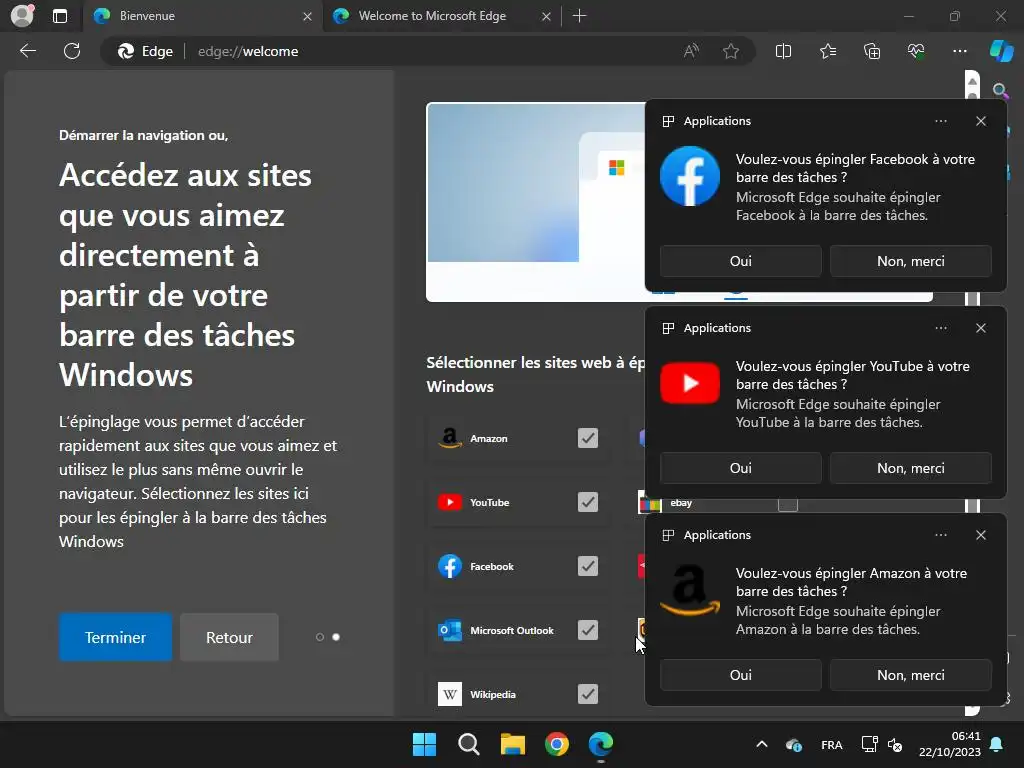Select the second page indicator dot
This screenshot has width=1024, height=768.
tap(336, 637)
